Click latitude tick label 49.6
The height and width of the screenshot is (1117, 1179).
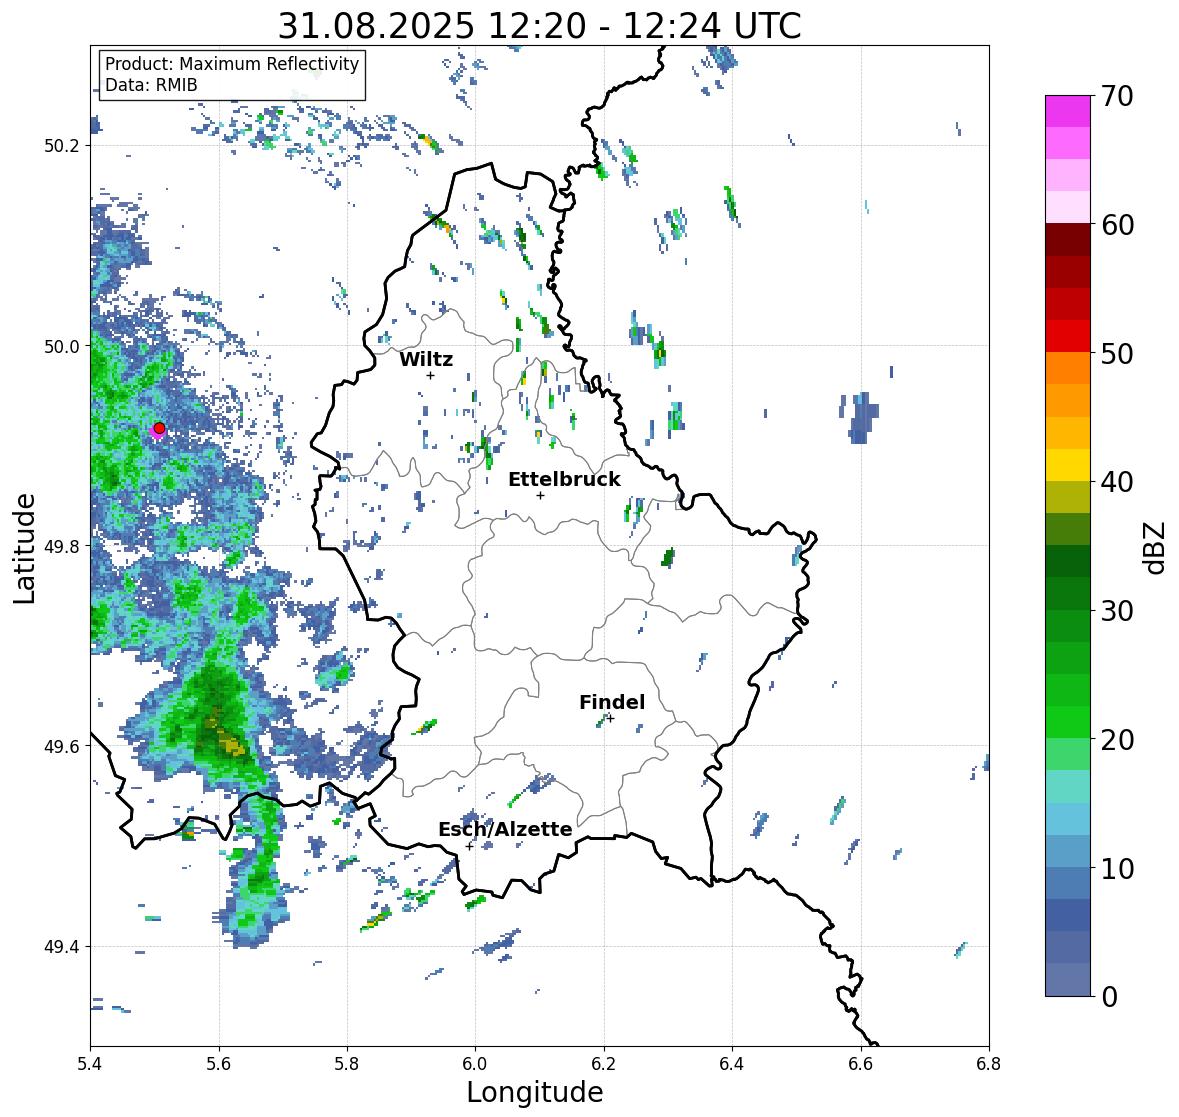click(62, 746)
